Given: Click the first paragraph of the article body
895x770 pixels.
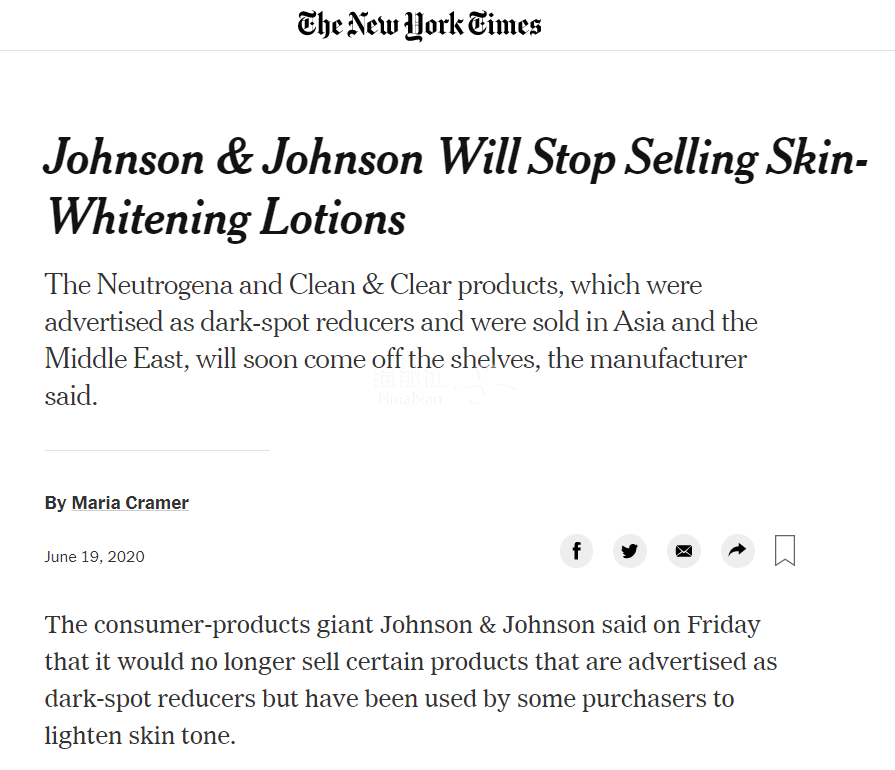Looking at the screenshot, I should pos(410,680).
